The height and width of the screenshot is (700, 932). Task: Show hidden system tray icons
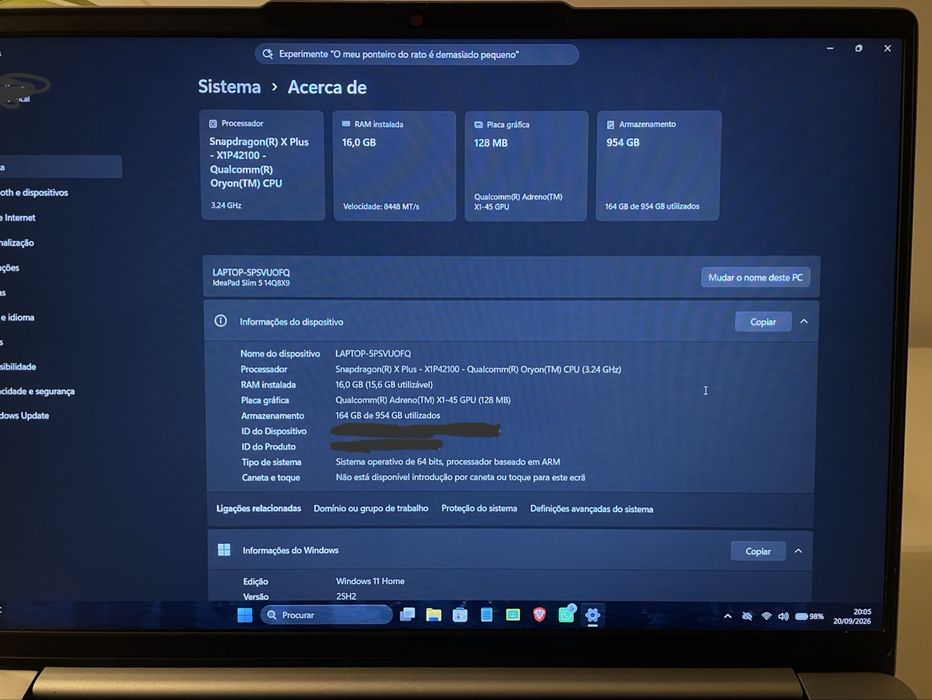[728, 616]
